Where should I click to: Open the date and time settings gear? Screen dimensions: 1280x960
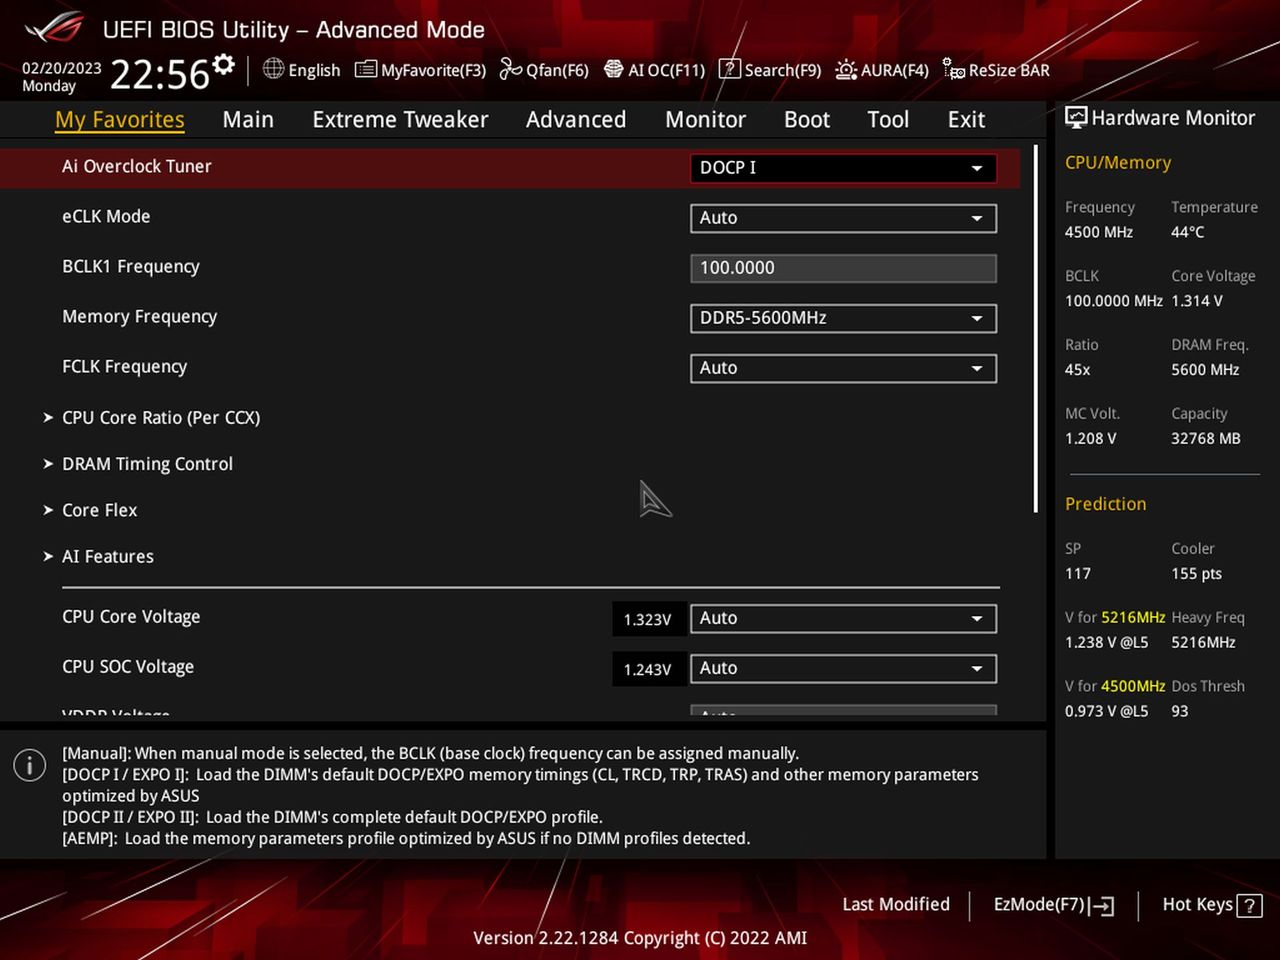pos(224,65)
